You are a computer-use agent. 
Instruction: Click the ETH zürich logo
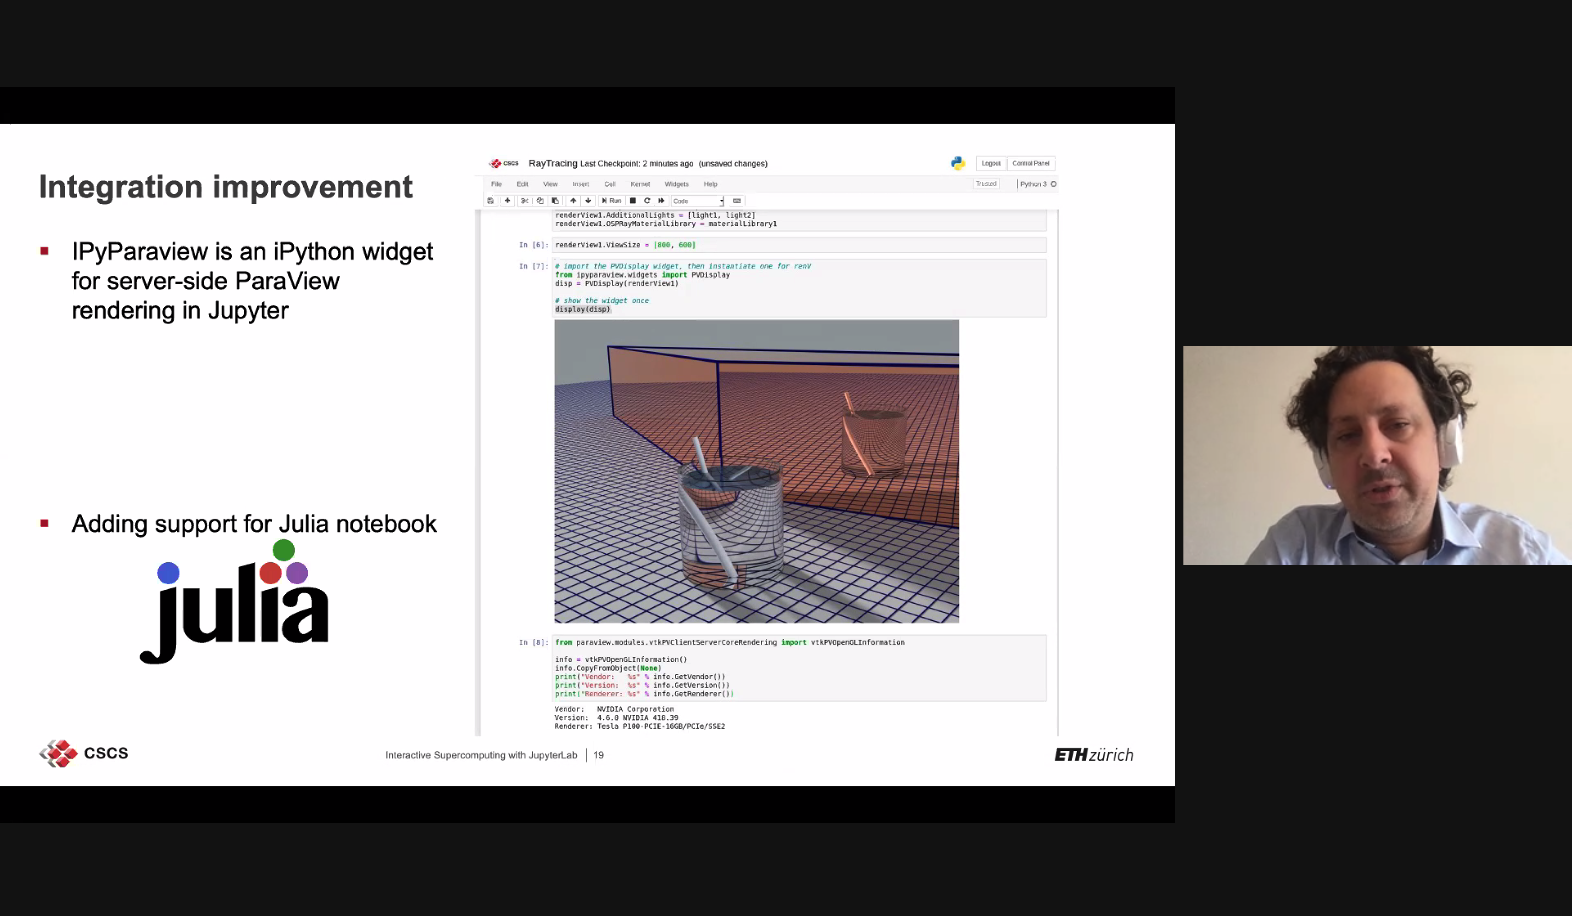(x=1094, y=755)
